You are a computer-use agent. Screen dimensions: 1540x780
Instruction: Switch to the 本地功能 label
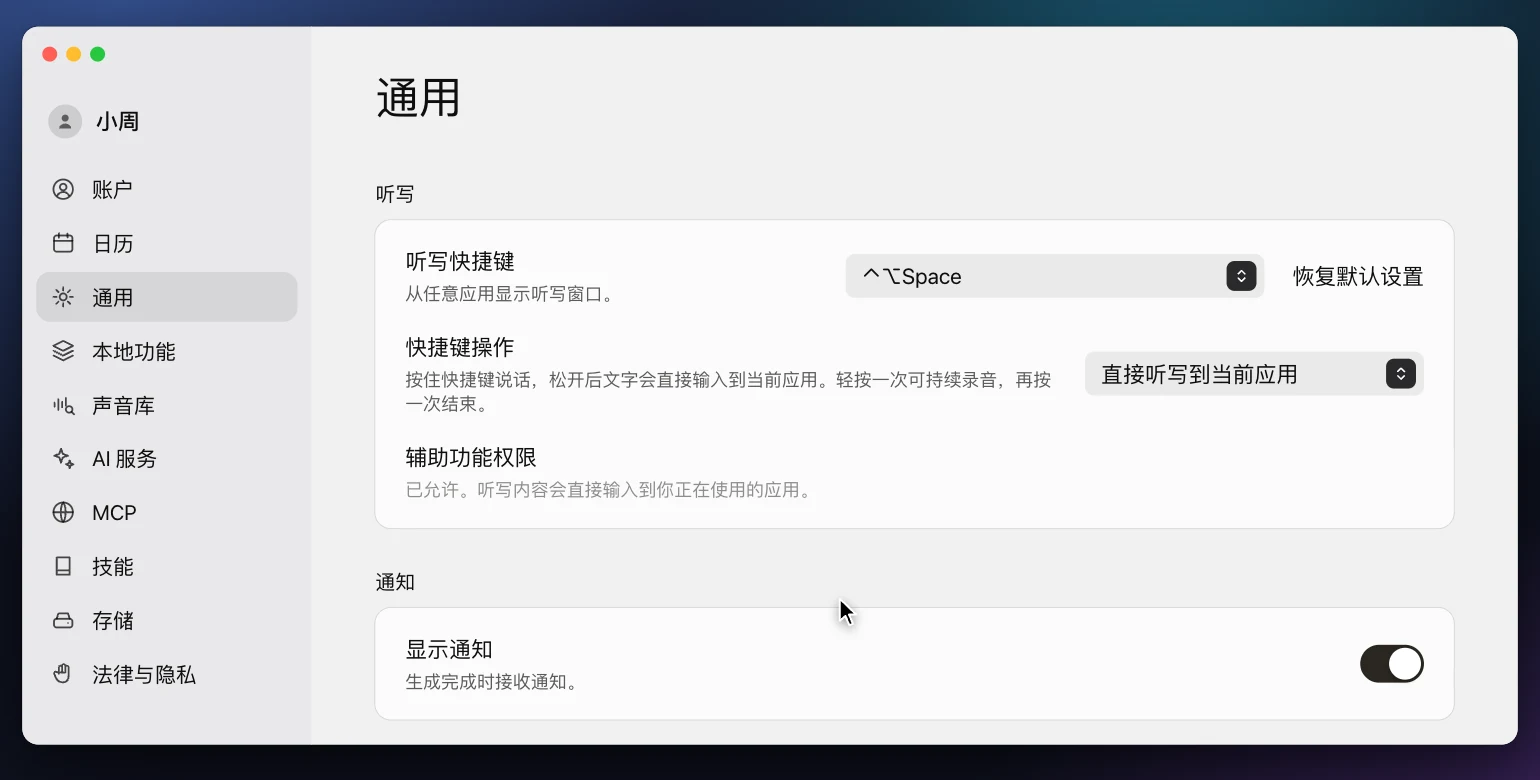click(133, 351)
